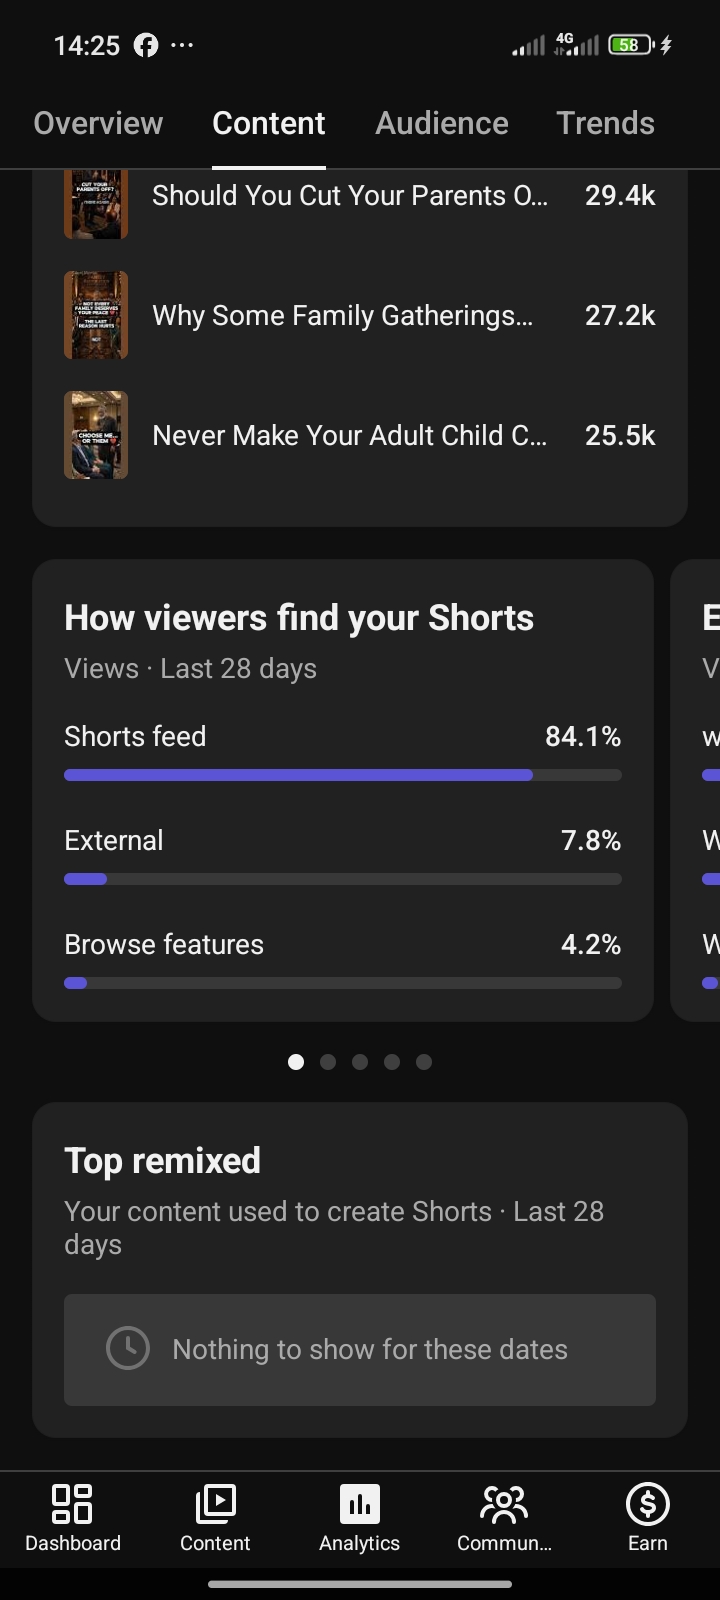Switch to the Audience tab
The width and height of the screenshot is (720, 1600).
pos(442,123)
